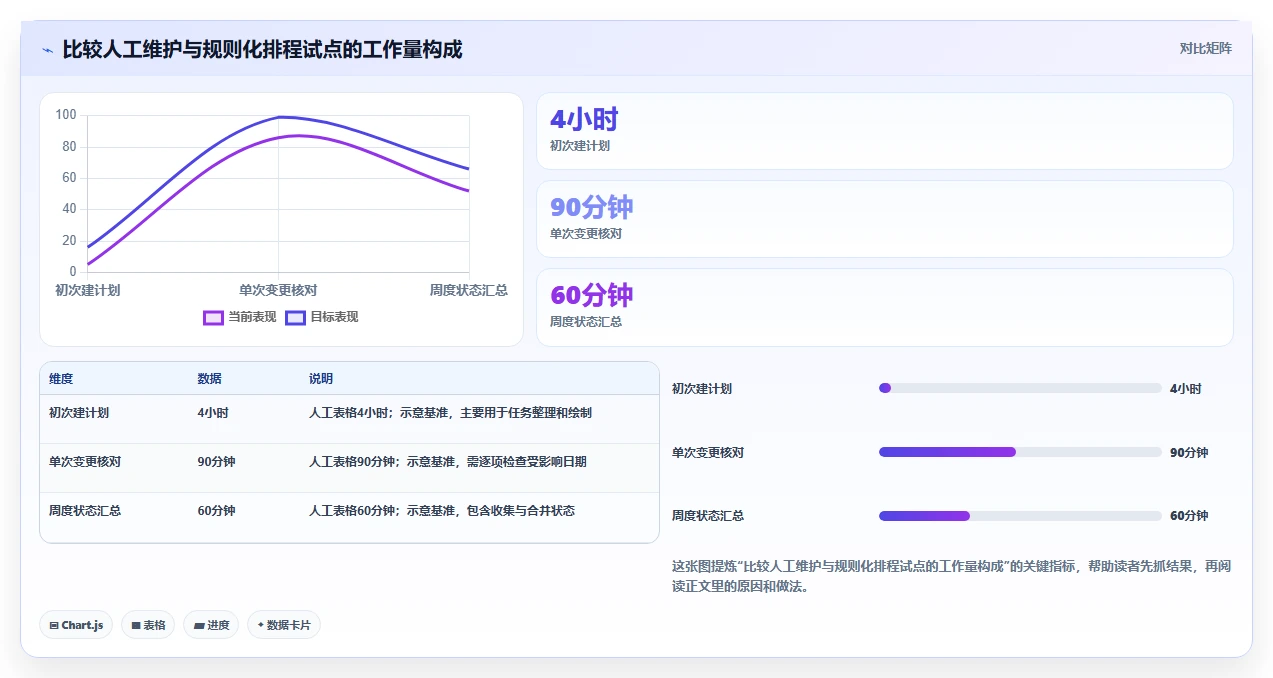Screen dimensions: 1273x678
Task: Click the 60分钟 table data cell
Action: (x=217, y=510)
